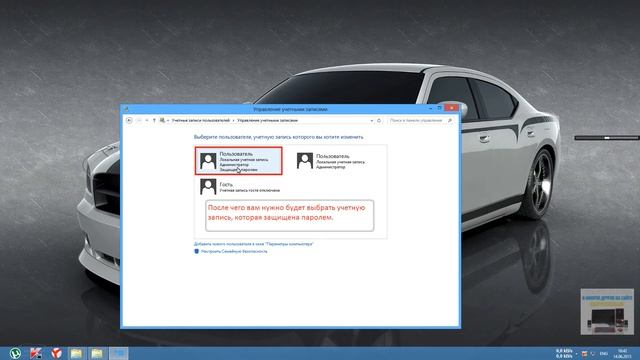Open the Гость guest account
The image size is (640, 360).
click(x=240, y=187)
